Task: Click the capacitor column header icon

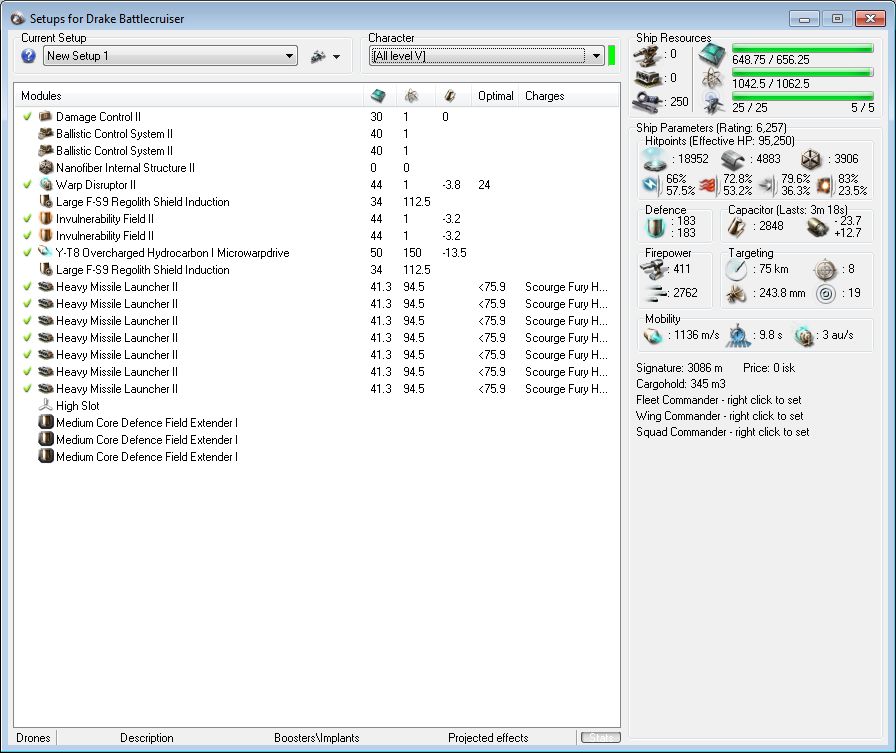Action: click(x=450, y=96)
